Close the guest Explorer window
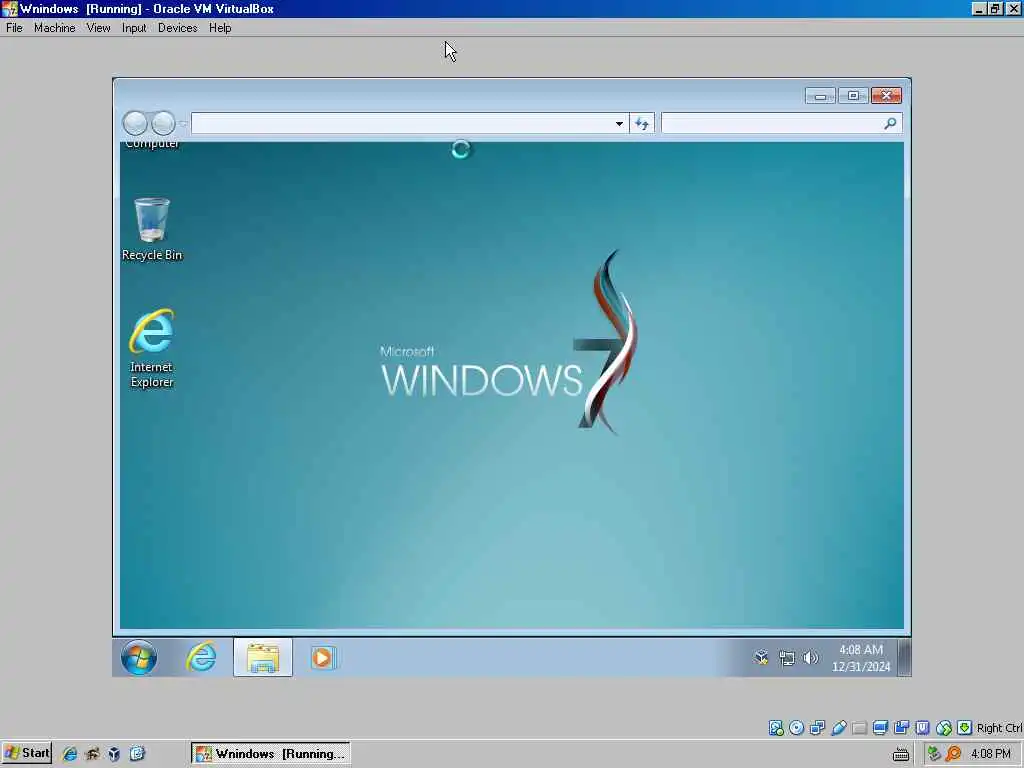Viewport: 1024px width, 768px height. pyautogui.click(x=886, y=96)
